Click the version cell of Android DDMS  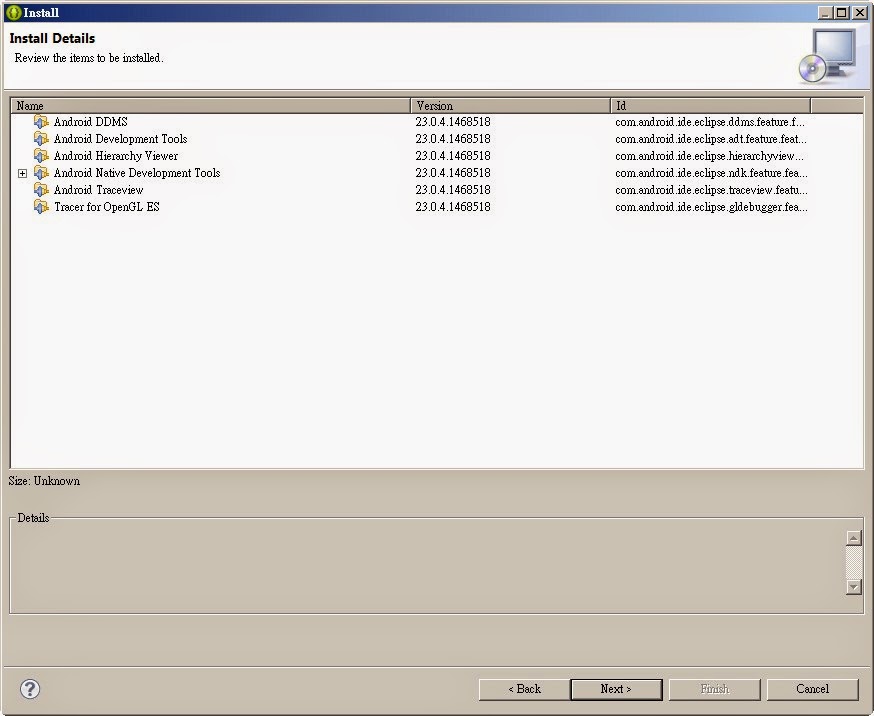[x=453, y=121]
